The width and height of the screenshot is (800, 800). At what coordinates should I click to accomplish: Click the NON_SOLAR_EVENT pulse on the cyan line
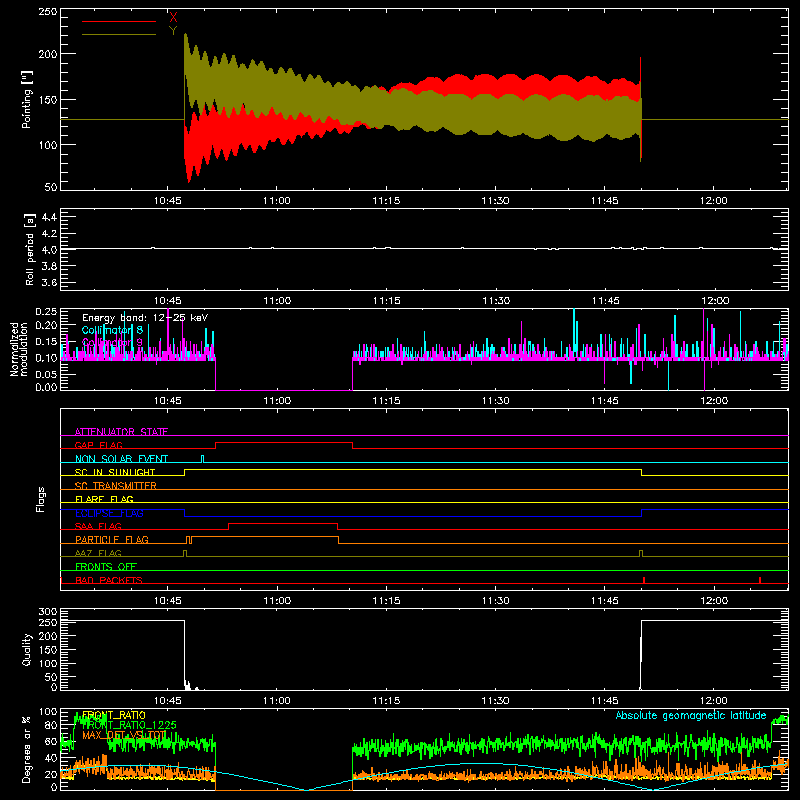[x=203, y=459]
